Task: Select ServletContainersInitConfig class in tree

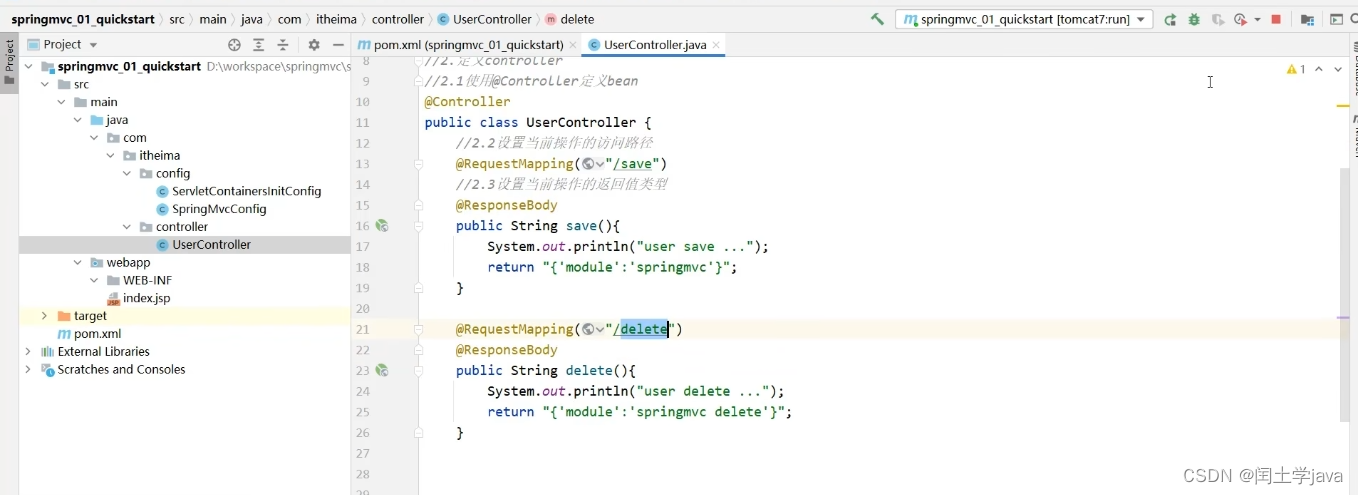Action: pos(246,191)
